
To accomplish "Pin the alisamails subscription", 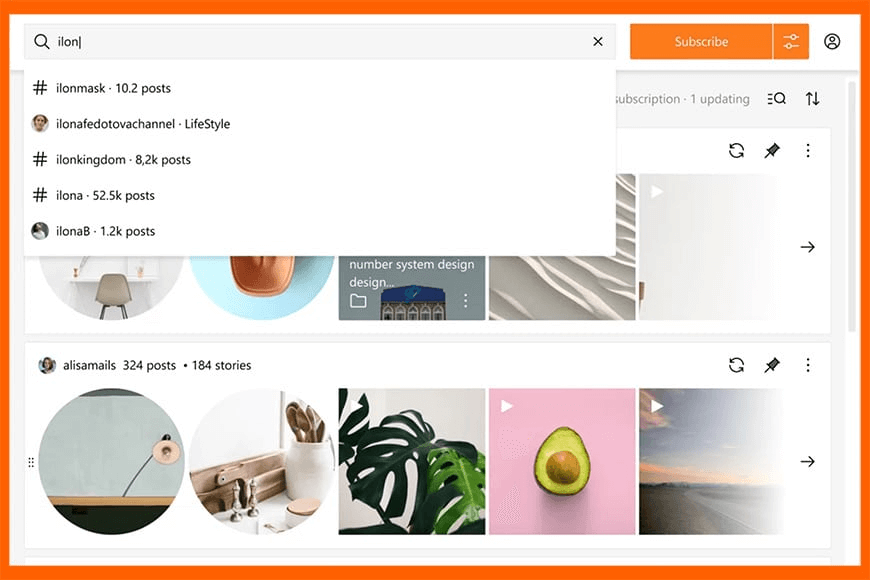I will click(772, 365).
